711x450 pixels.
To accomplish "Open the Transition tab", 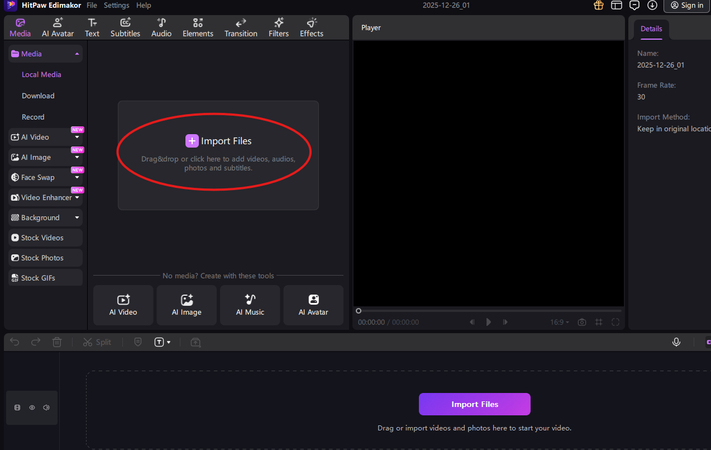I will pyautogui.click(x=241, y=28).
